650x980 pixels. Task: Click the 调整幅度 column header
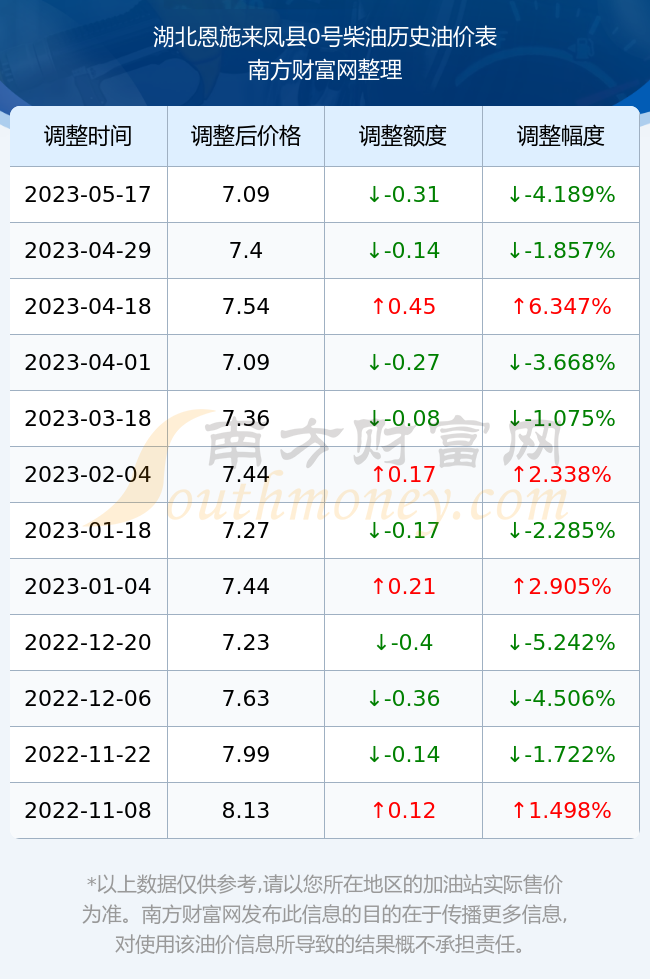tap(561, 136)
